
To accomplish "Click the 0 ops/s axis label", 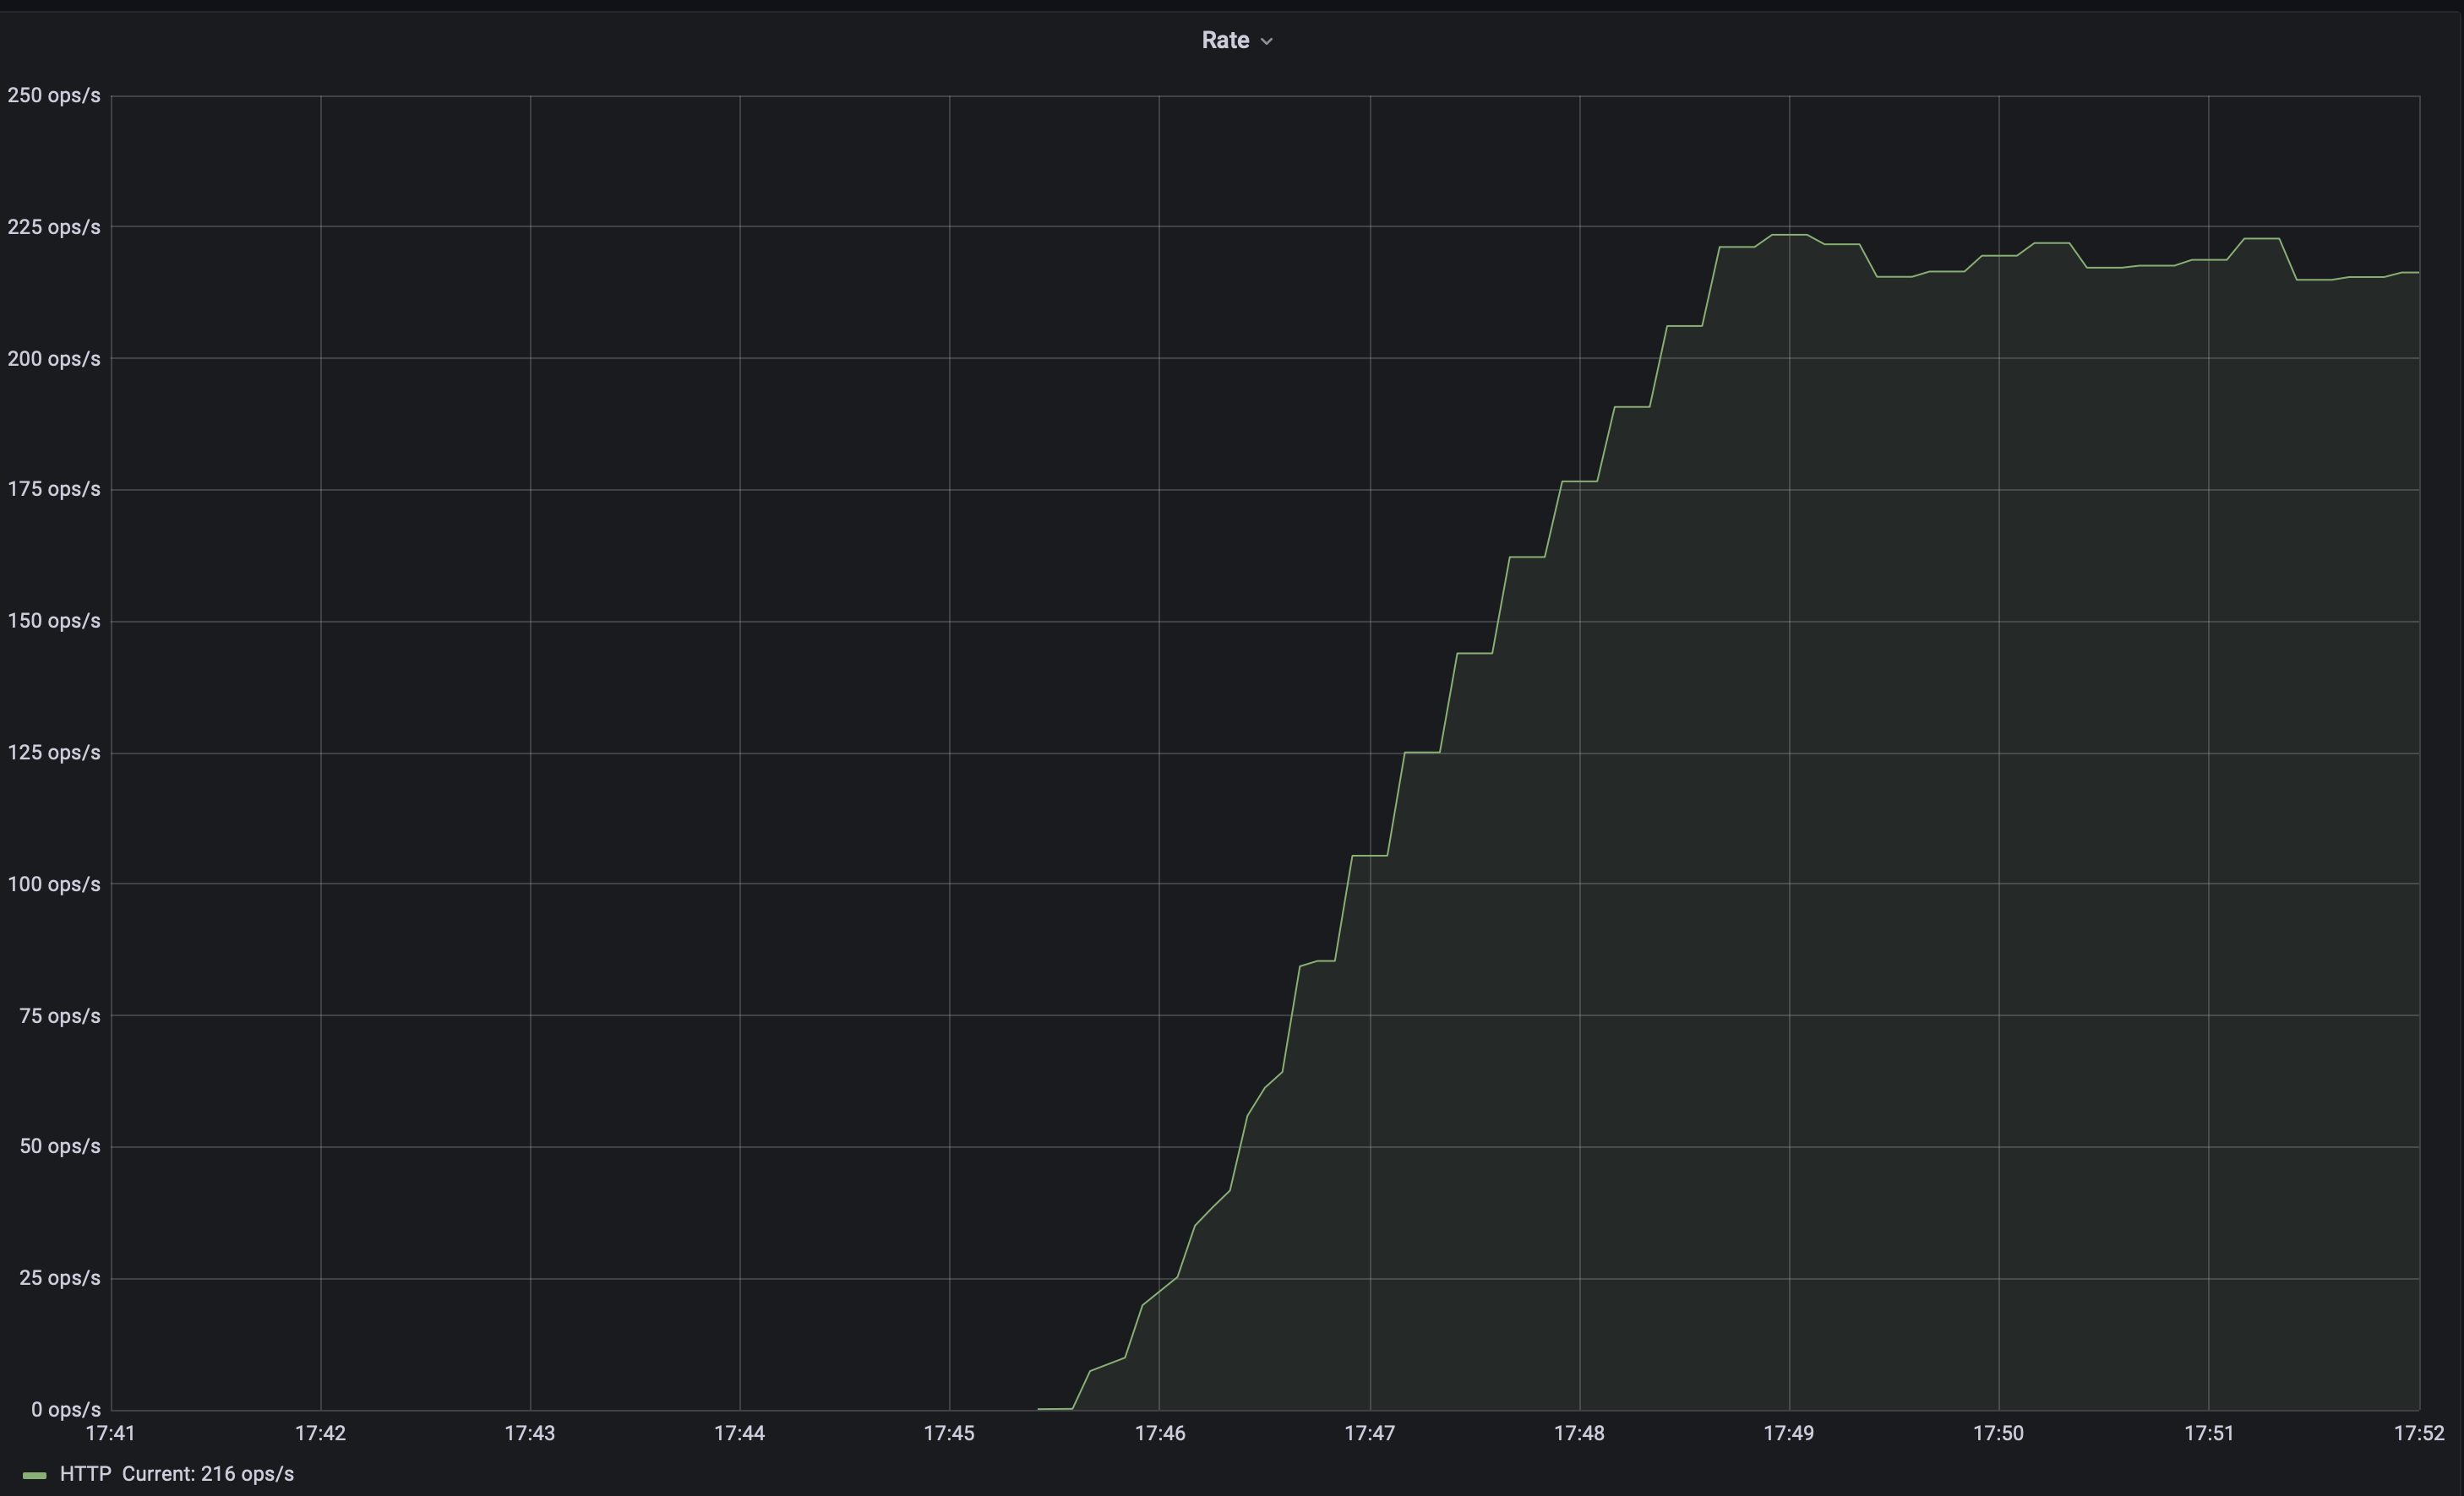I will point(65,1409).
